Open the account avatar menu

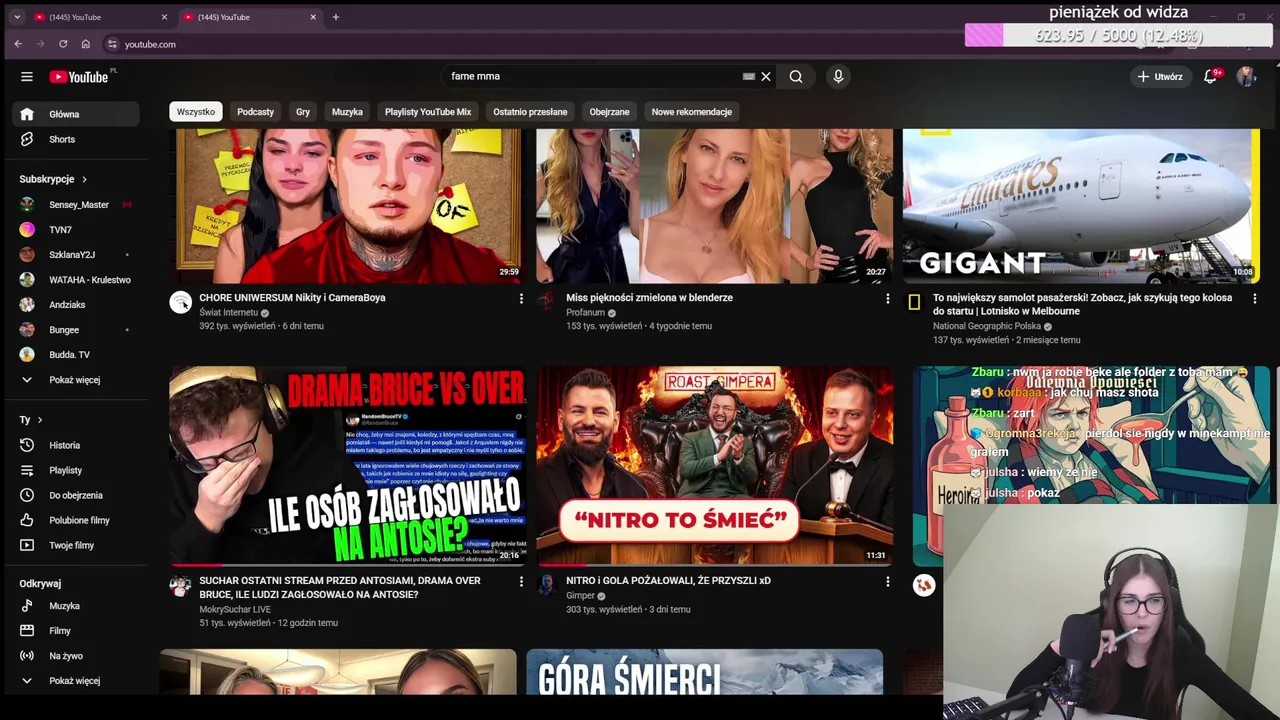click(x=1246, y=76)
